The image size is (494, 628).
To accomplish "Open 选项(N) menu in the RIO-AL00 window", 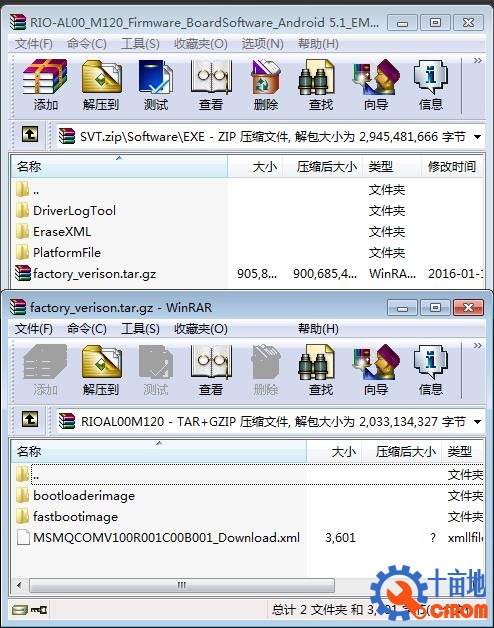I will click(262, 43).
